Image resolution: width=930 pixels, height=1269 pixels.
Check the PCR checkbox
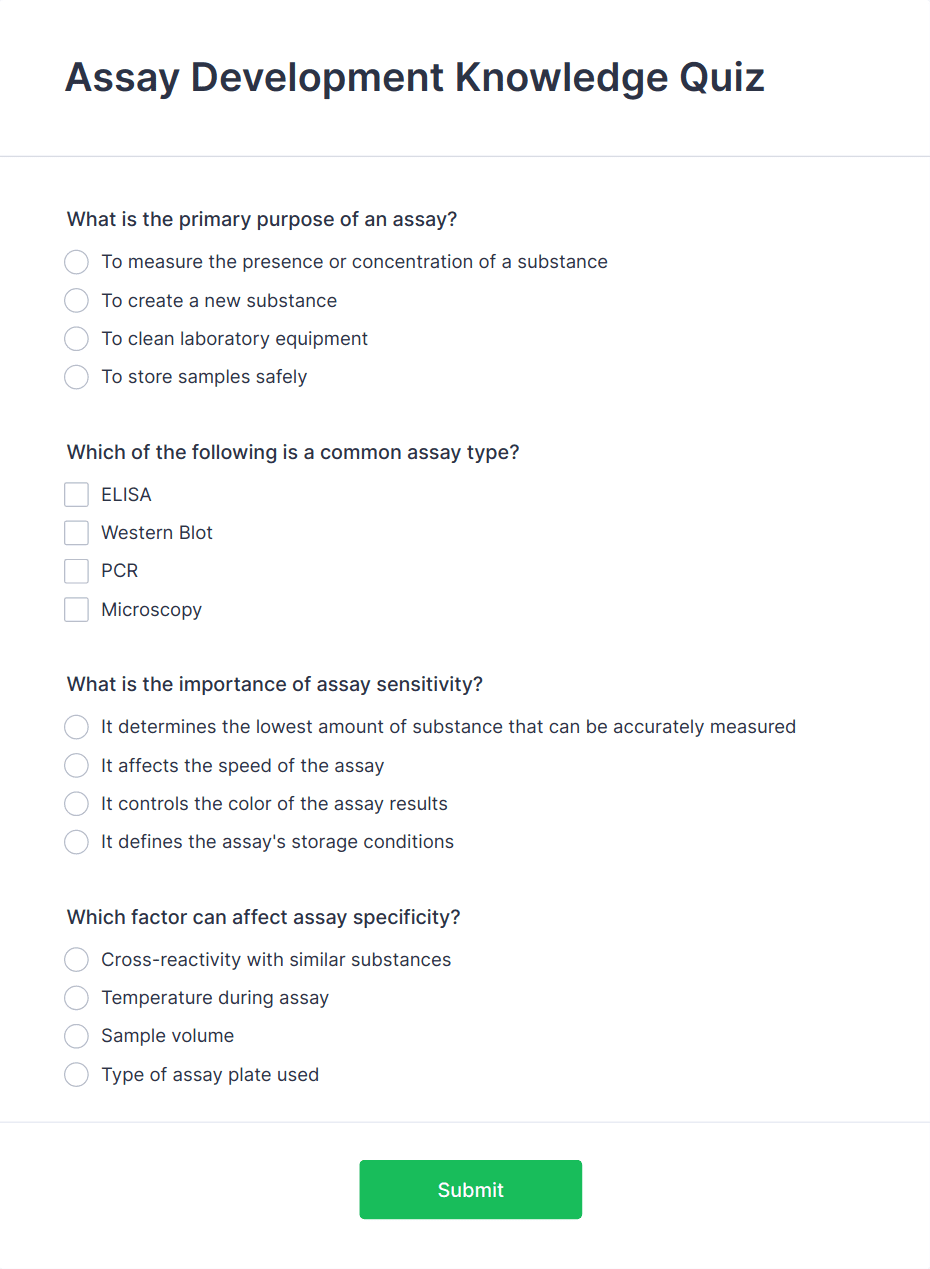click(x=76, y=570)
